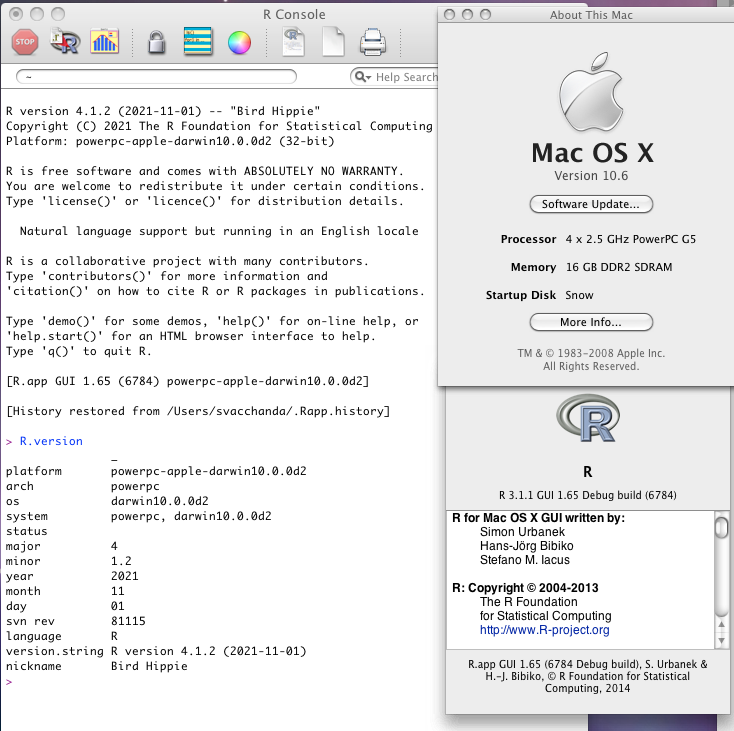Click the credits scrollbar thumb in About R

[722, 526]
